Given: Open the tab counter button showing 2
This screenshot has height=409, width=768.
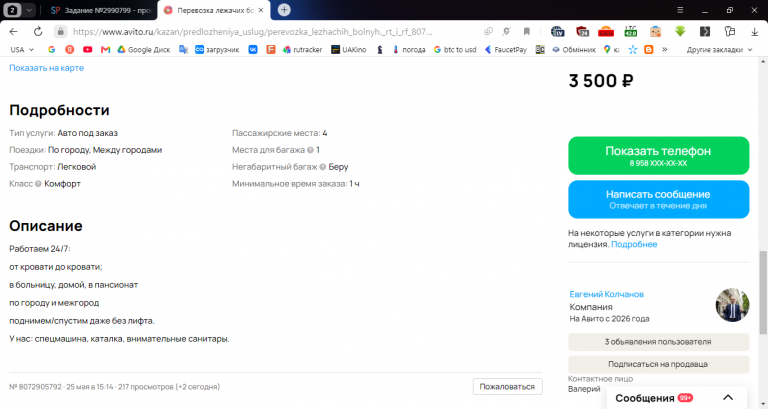Looking at the screenshot, I should [13, 10].
